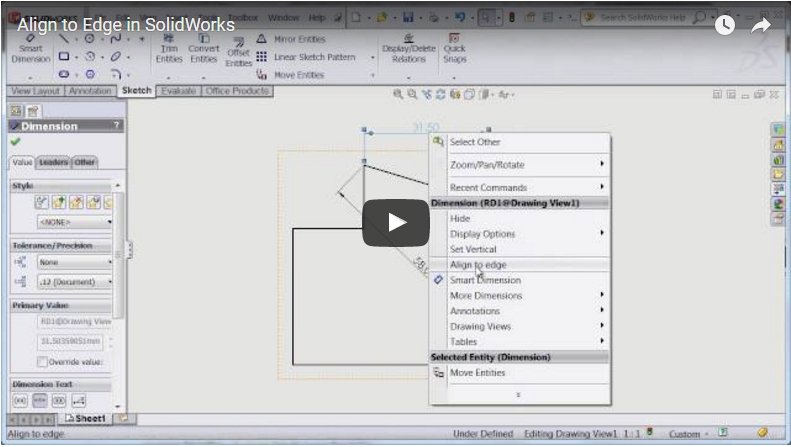The image size is (791, 447).
Task: Open Quick Snaps tool
Action: (x=455, y=49)
